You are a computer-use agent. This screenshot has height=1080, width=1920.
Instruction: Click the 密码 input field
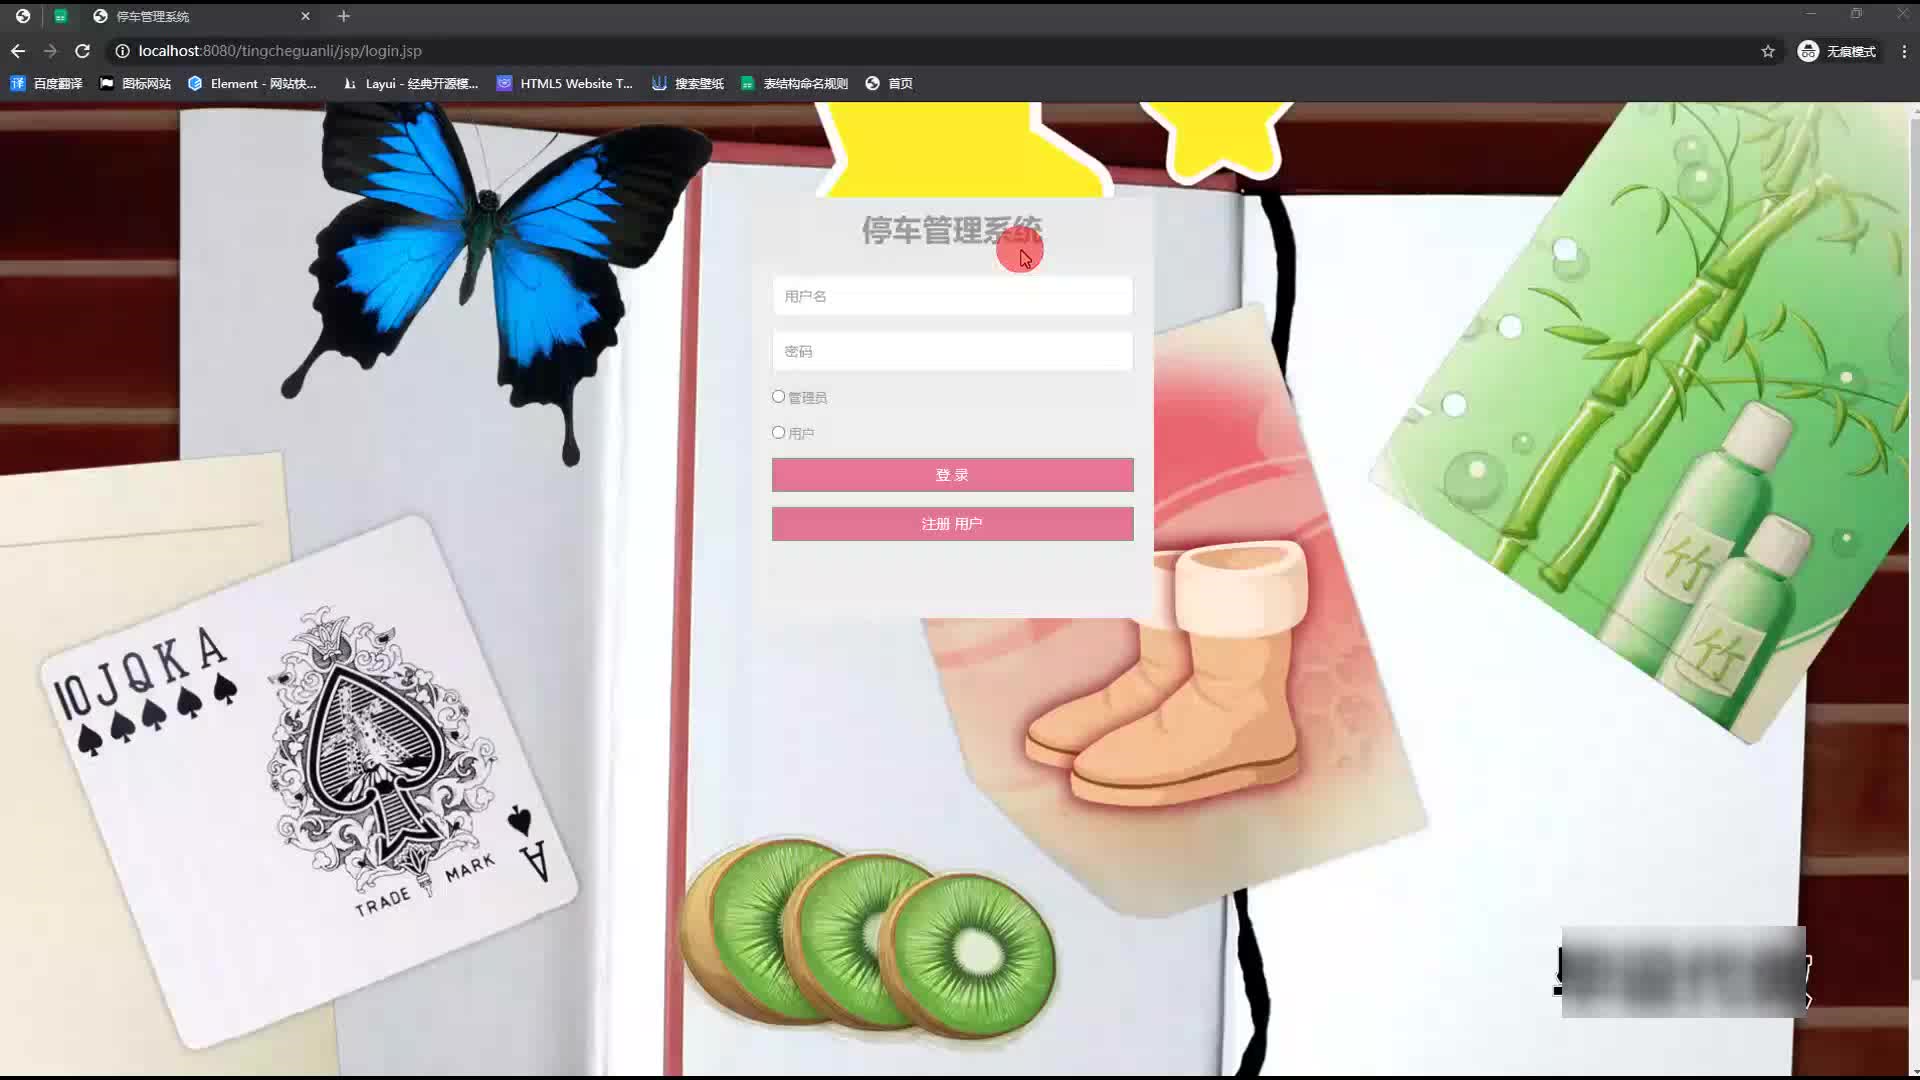[952, 351]
